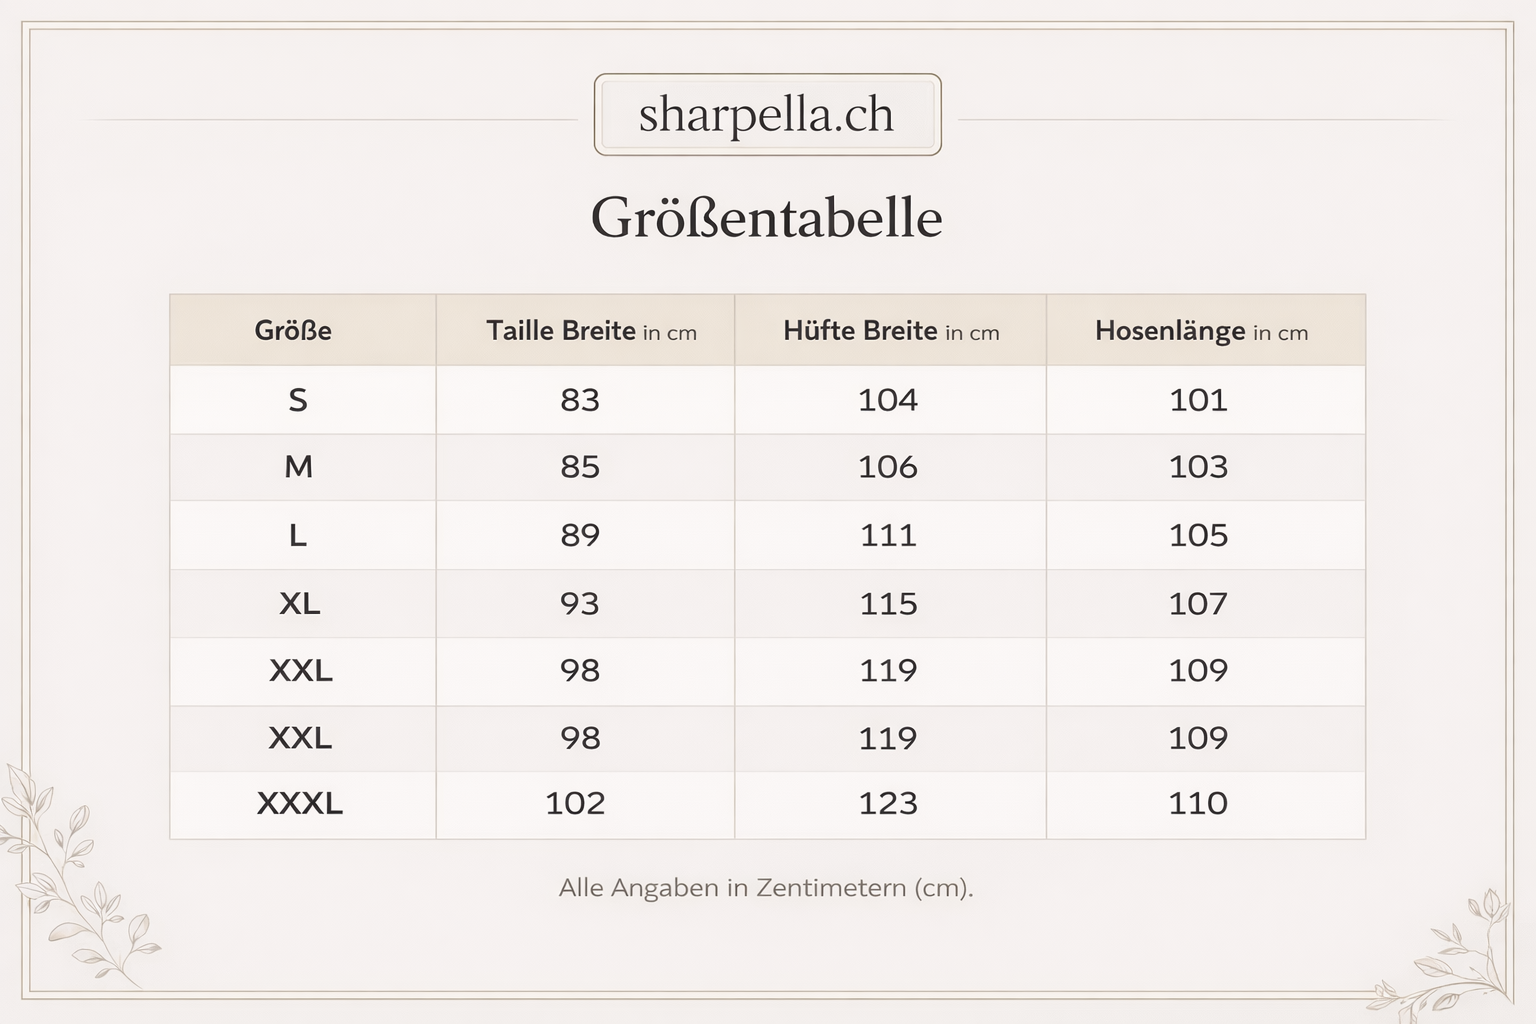Select the Größe column header
The height and width of the screenshot is (1024, 1536).
point(293,331)
